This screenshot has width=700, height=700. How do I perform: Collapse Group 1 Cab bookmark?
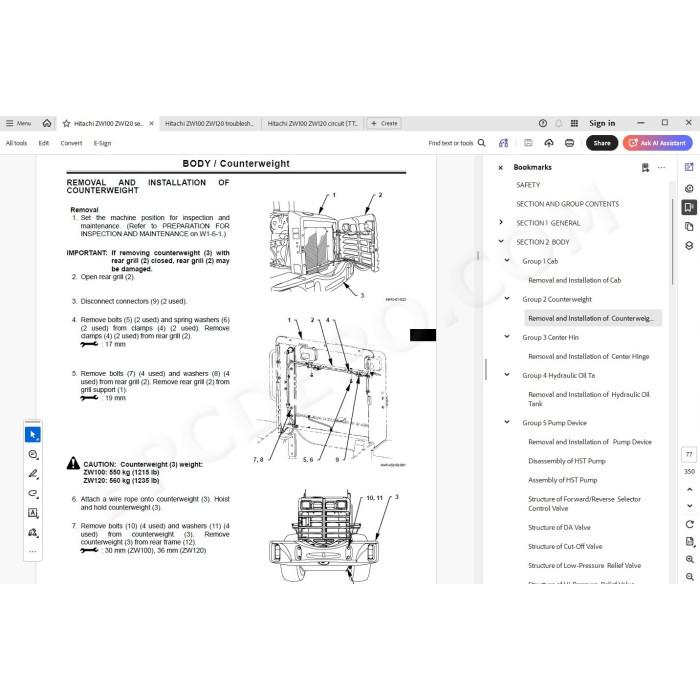[507, 260]
